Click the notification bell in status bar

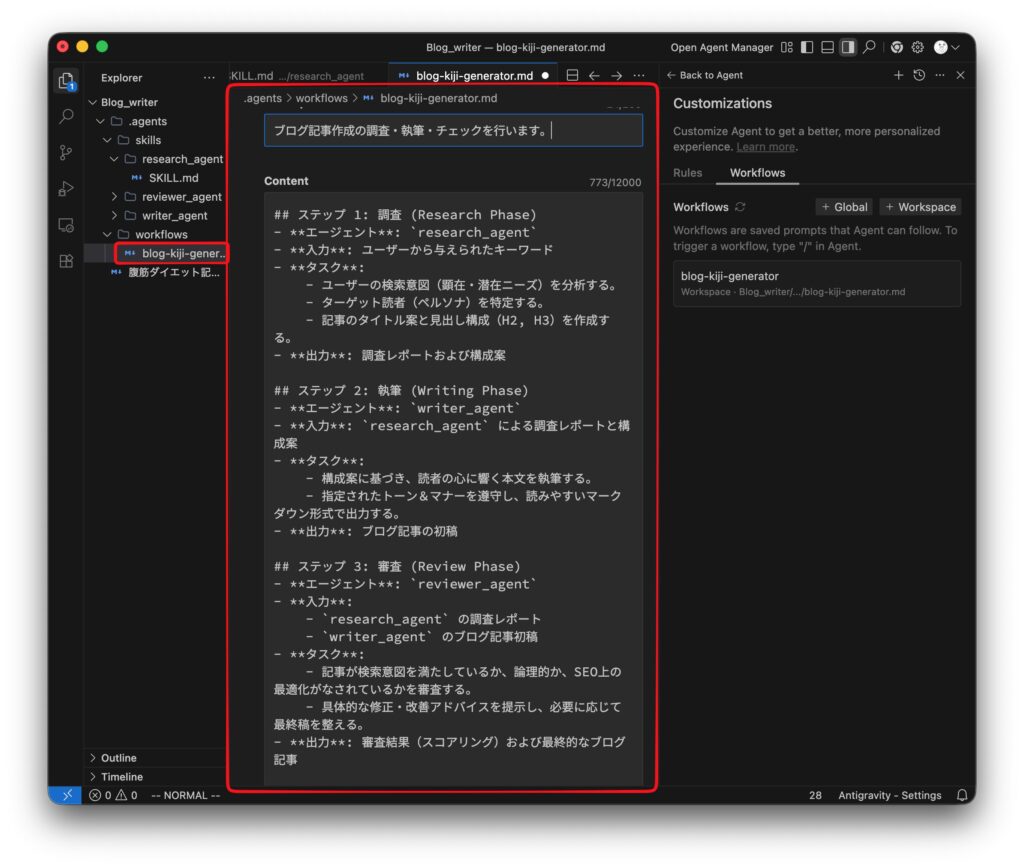point(962,795)
